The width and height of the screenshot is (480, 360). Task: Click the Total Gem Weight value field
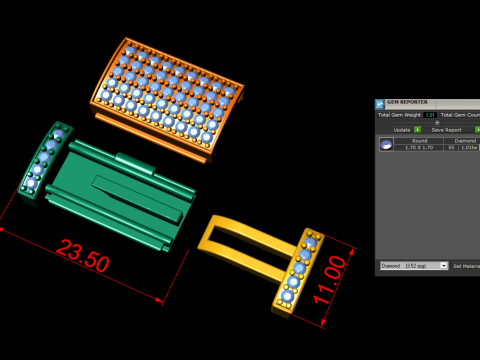point(430,115)
